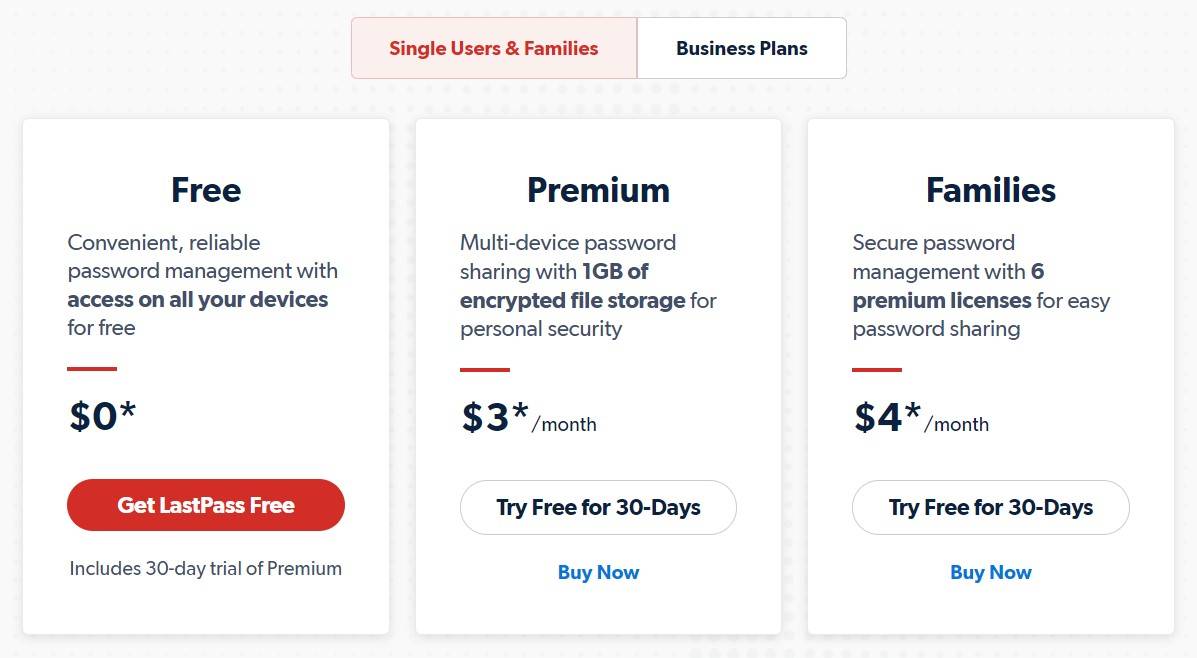1197x658 pixels.
Task: Start the Families 30-day free trial
Action: click(990, 507)
